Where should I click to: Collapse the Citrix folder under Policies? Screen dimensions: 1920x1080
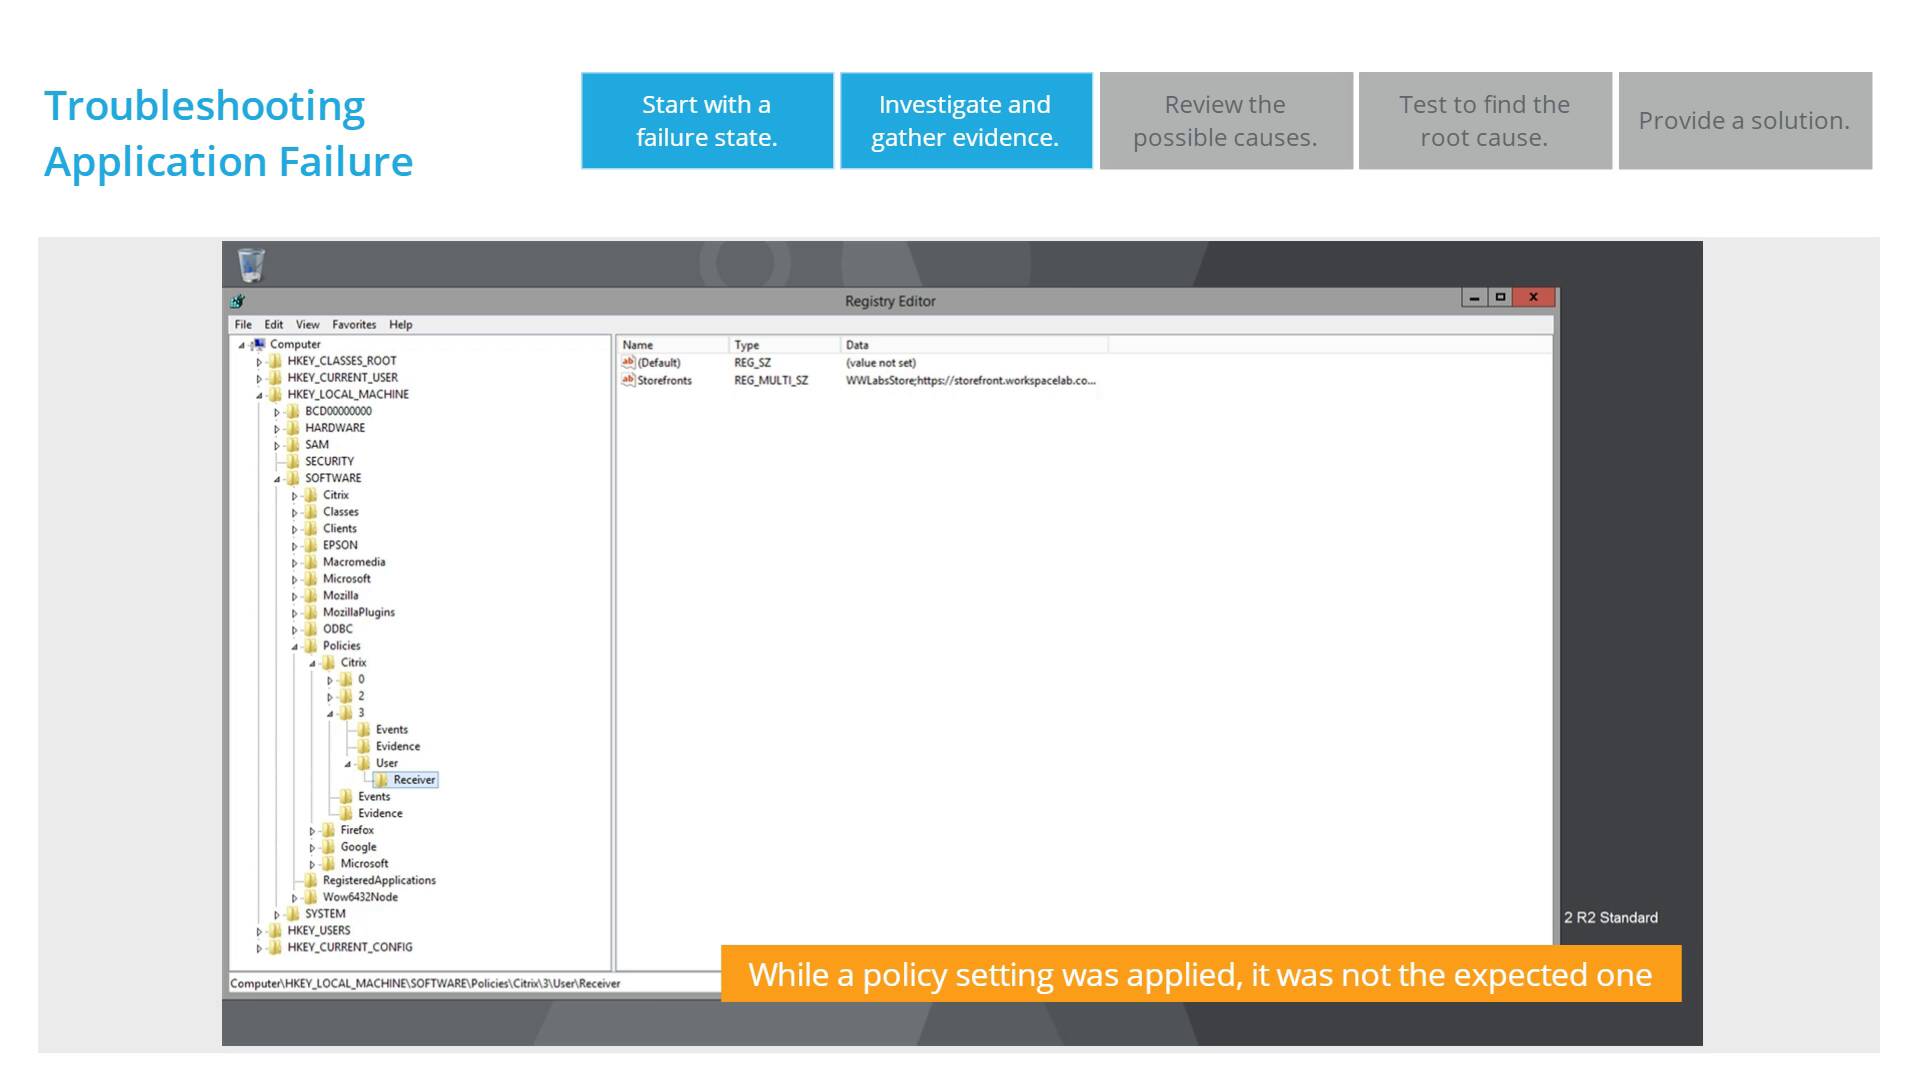click(x=307, y=661)
